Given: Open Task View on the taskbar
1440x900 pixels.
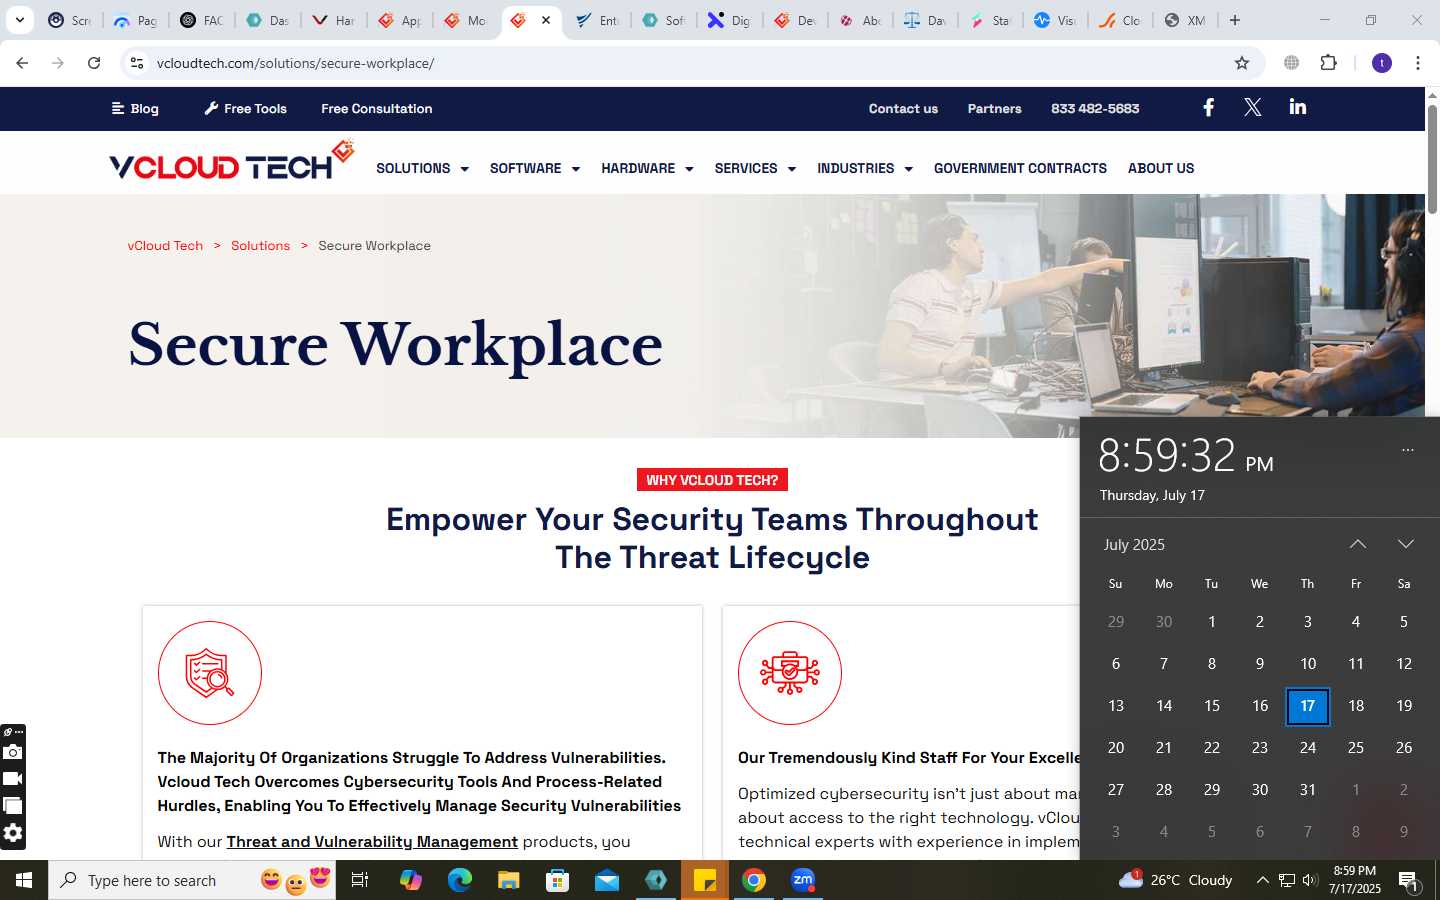Looking at the screenshot, I should (360, 880).
